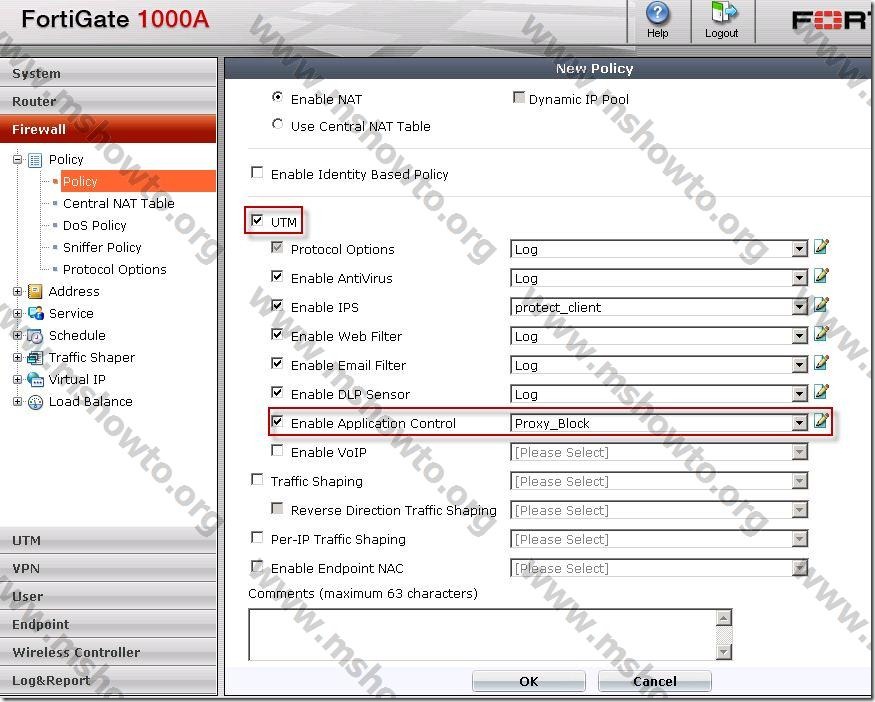The width and height of the screenshot is (875, 702).
Task: Open the DLP Sensor dropdown
Action: (659, 394)
